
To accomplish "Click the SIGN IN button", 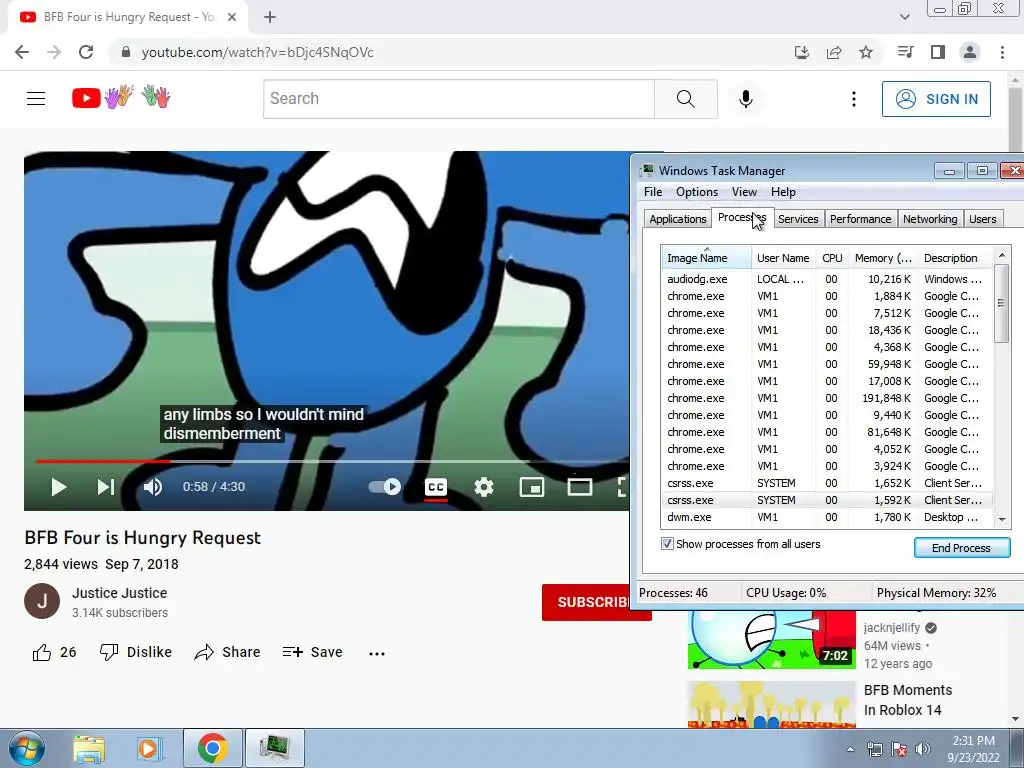I will point(936,99).
